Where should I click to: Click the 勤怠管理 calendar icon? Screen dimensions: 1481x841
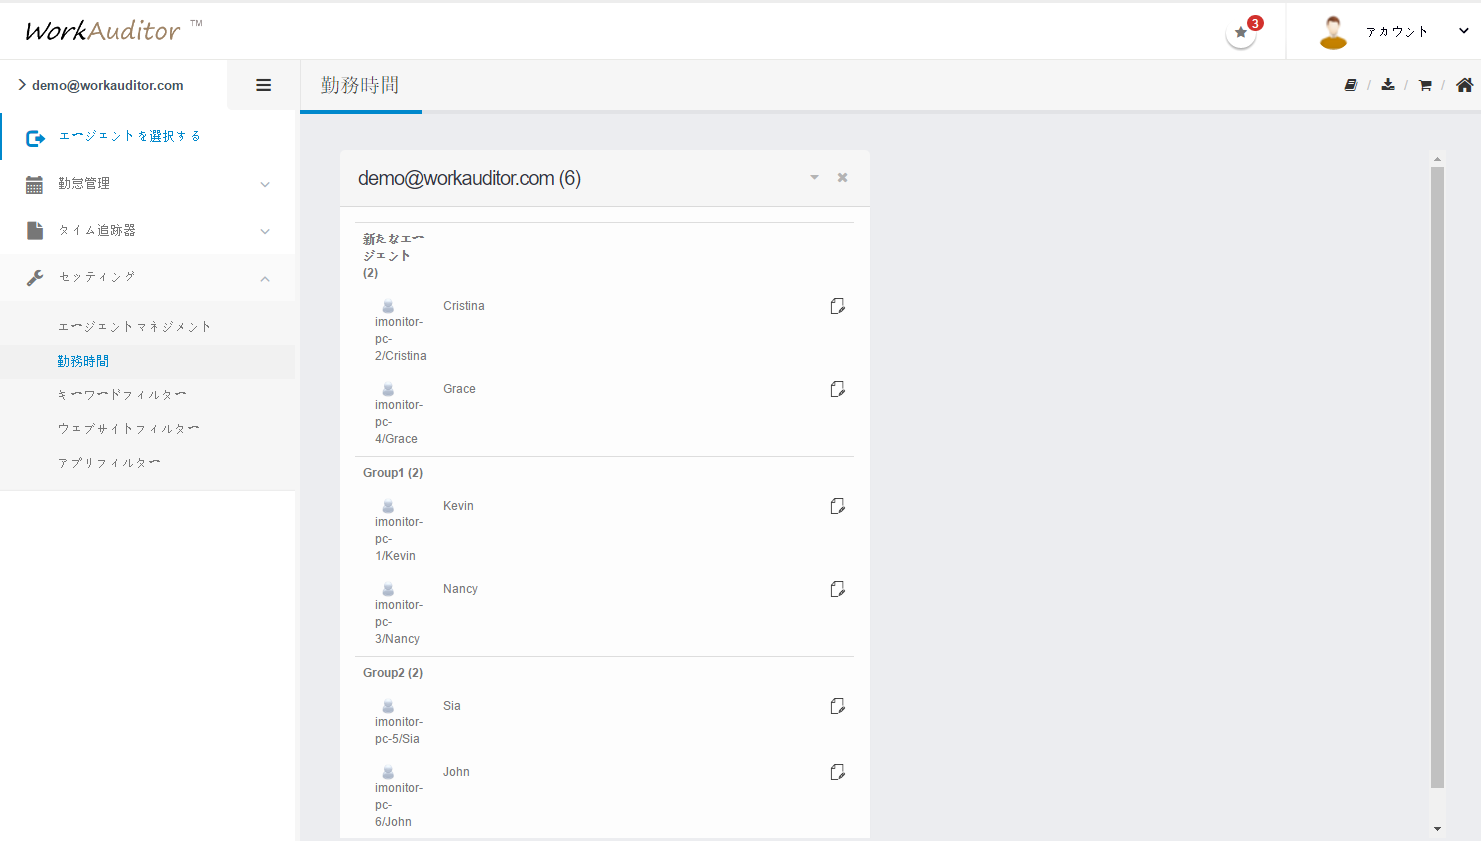pyautogui.click(x=34, y=184)
